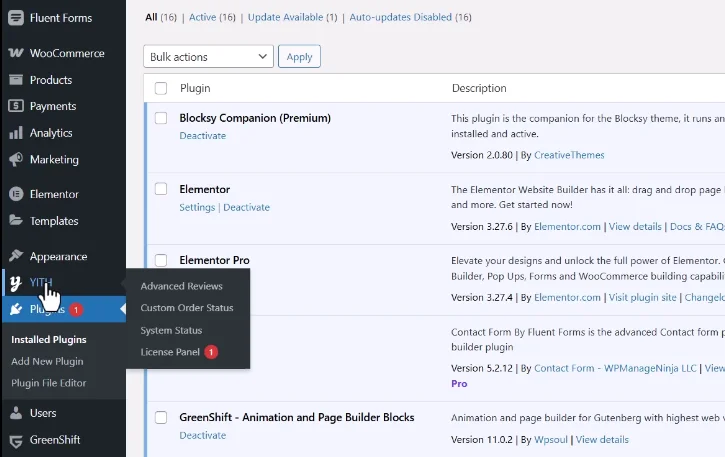Click the GreenShift logo icon
Viewport: 725px width, 457px height.
point(16,440)
